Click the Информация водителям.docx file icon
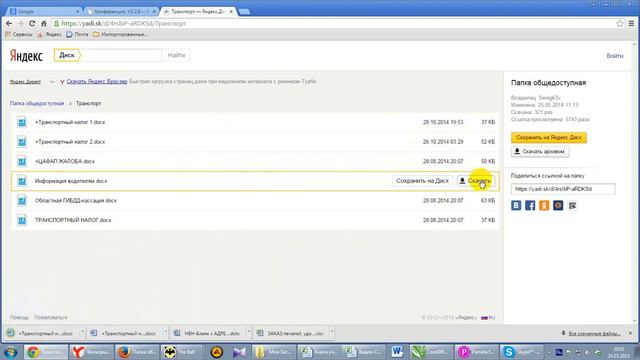Viewport: 640px width, 360px height. pos(22,181)
